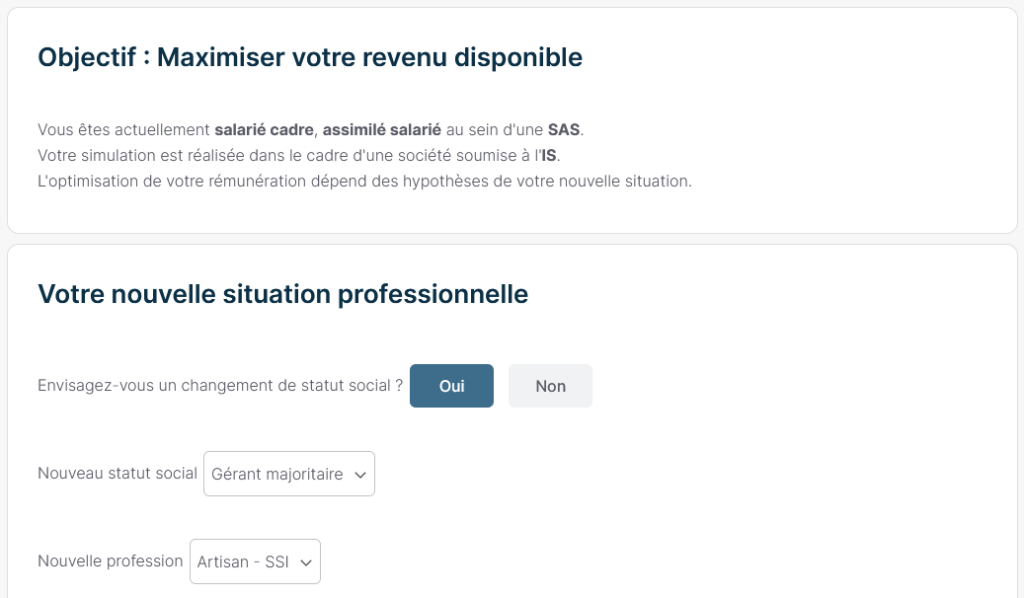
Task: Click the Nouvelle profession label
Action: point(110,561)
